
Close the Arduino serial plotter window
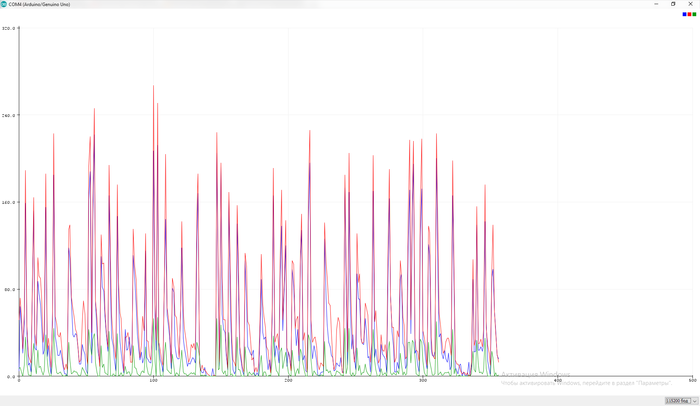click(x=690, y=4)
